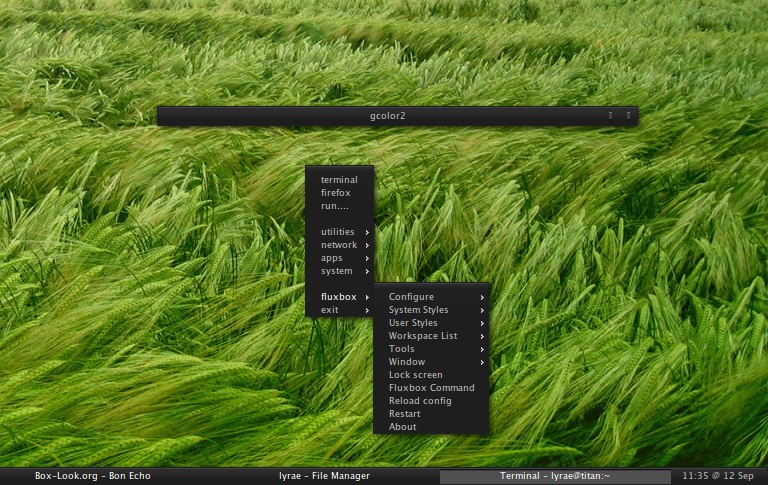Expand the exit submenu arrow

[367, 310]
